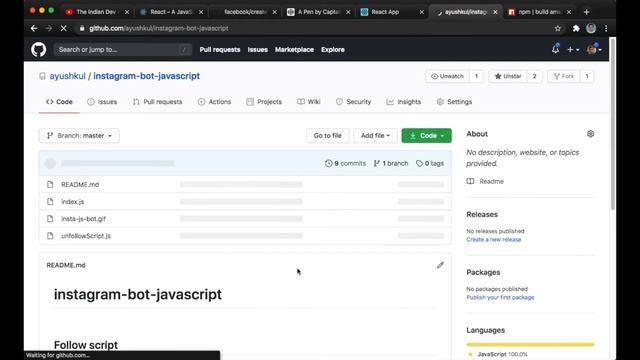Screen dimensions: 640x360
Task: Open the instagram-bot-javascript repo title link
Action: [x=147, y=76]
